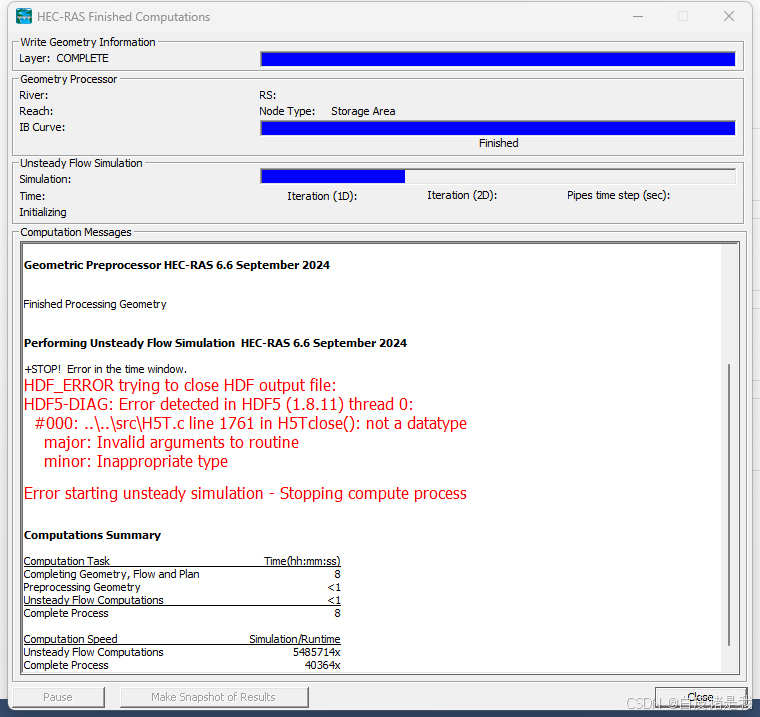Click 'Time(hh:mm:ss)' column header
Screen dimensions: 760x717
(x=302, y=561)
